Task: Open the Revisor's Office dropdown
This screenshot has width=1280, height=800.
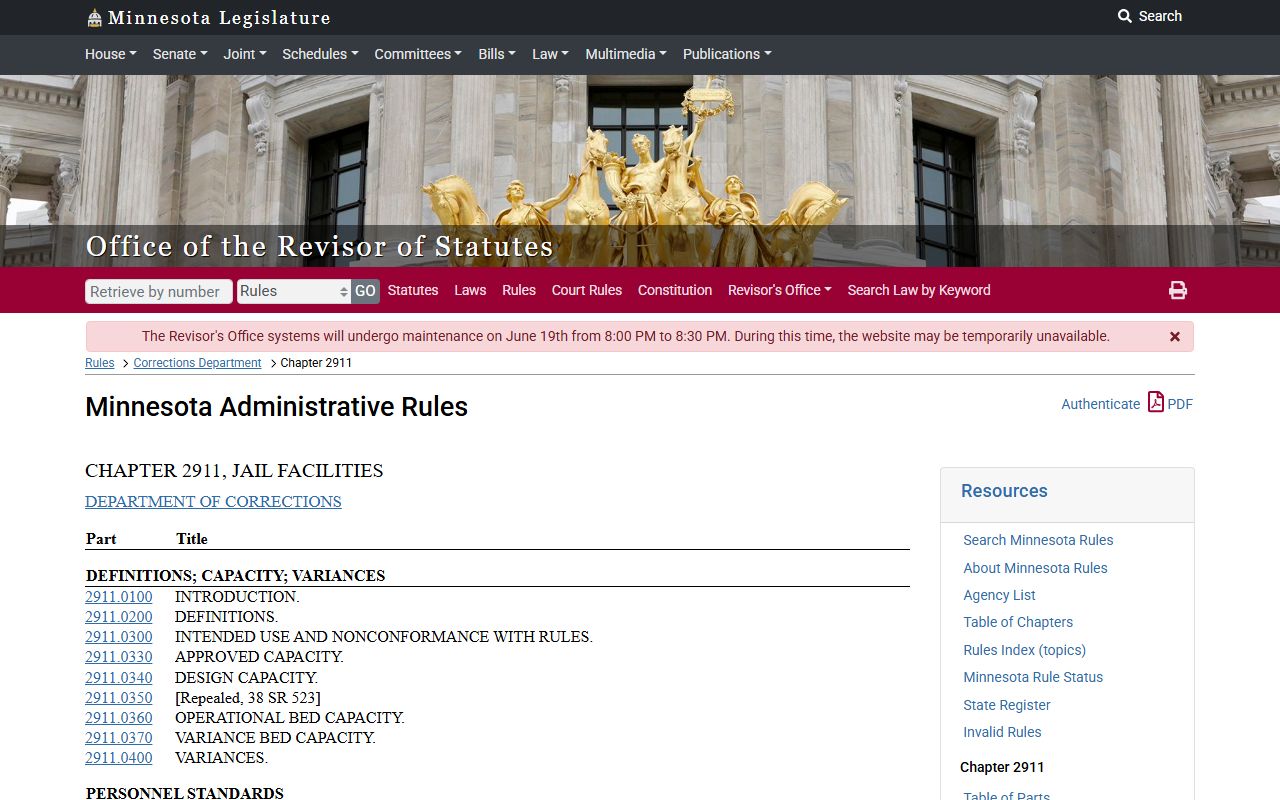Action: pyautogui.click(x=780, y=290)
